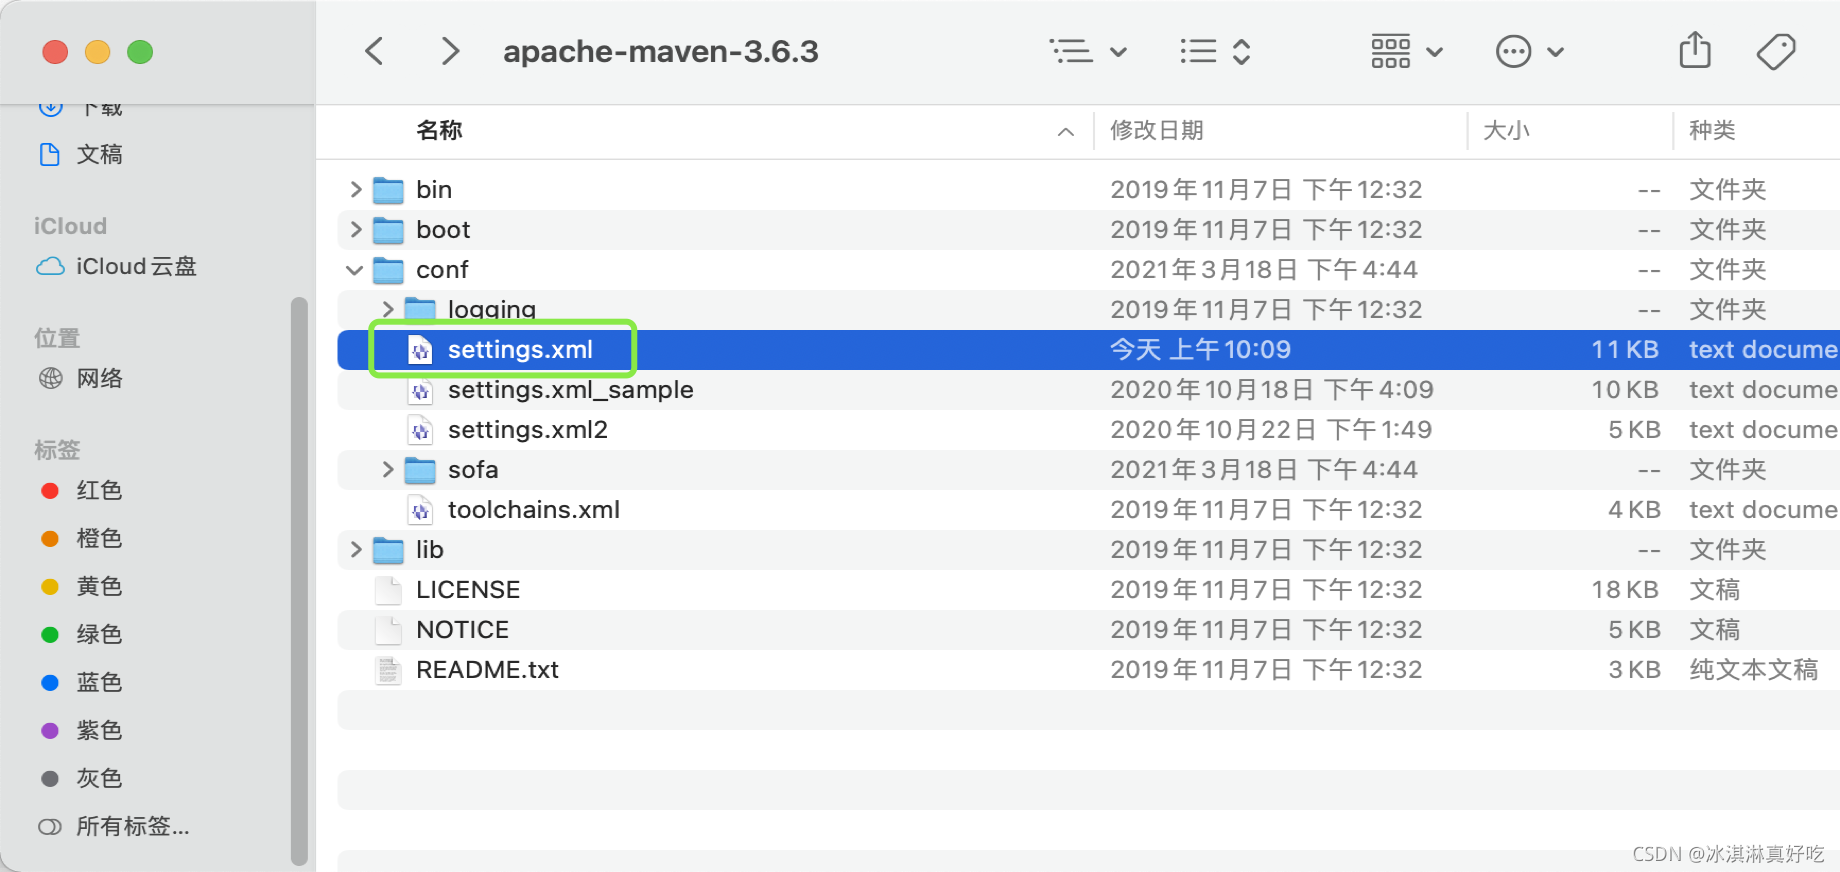This screenshot has height=872, width=1840.
Task: Open the ellipsis action menu
Action: (x=1529, y=51)
